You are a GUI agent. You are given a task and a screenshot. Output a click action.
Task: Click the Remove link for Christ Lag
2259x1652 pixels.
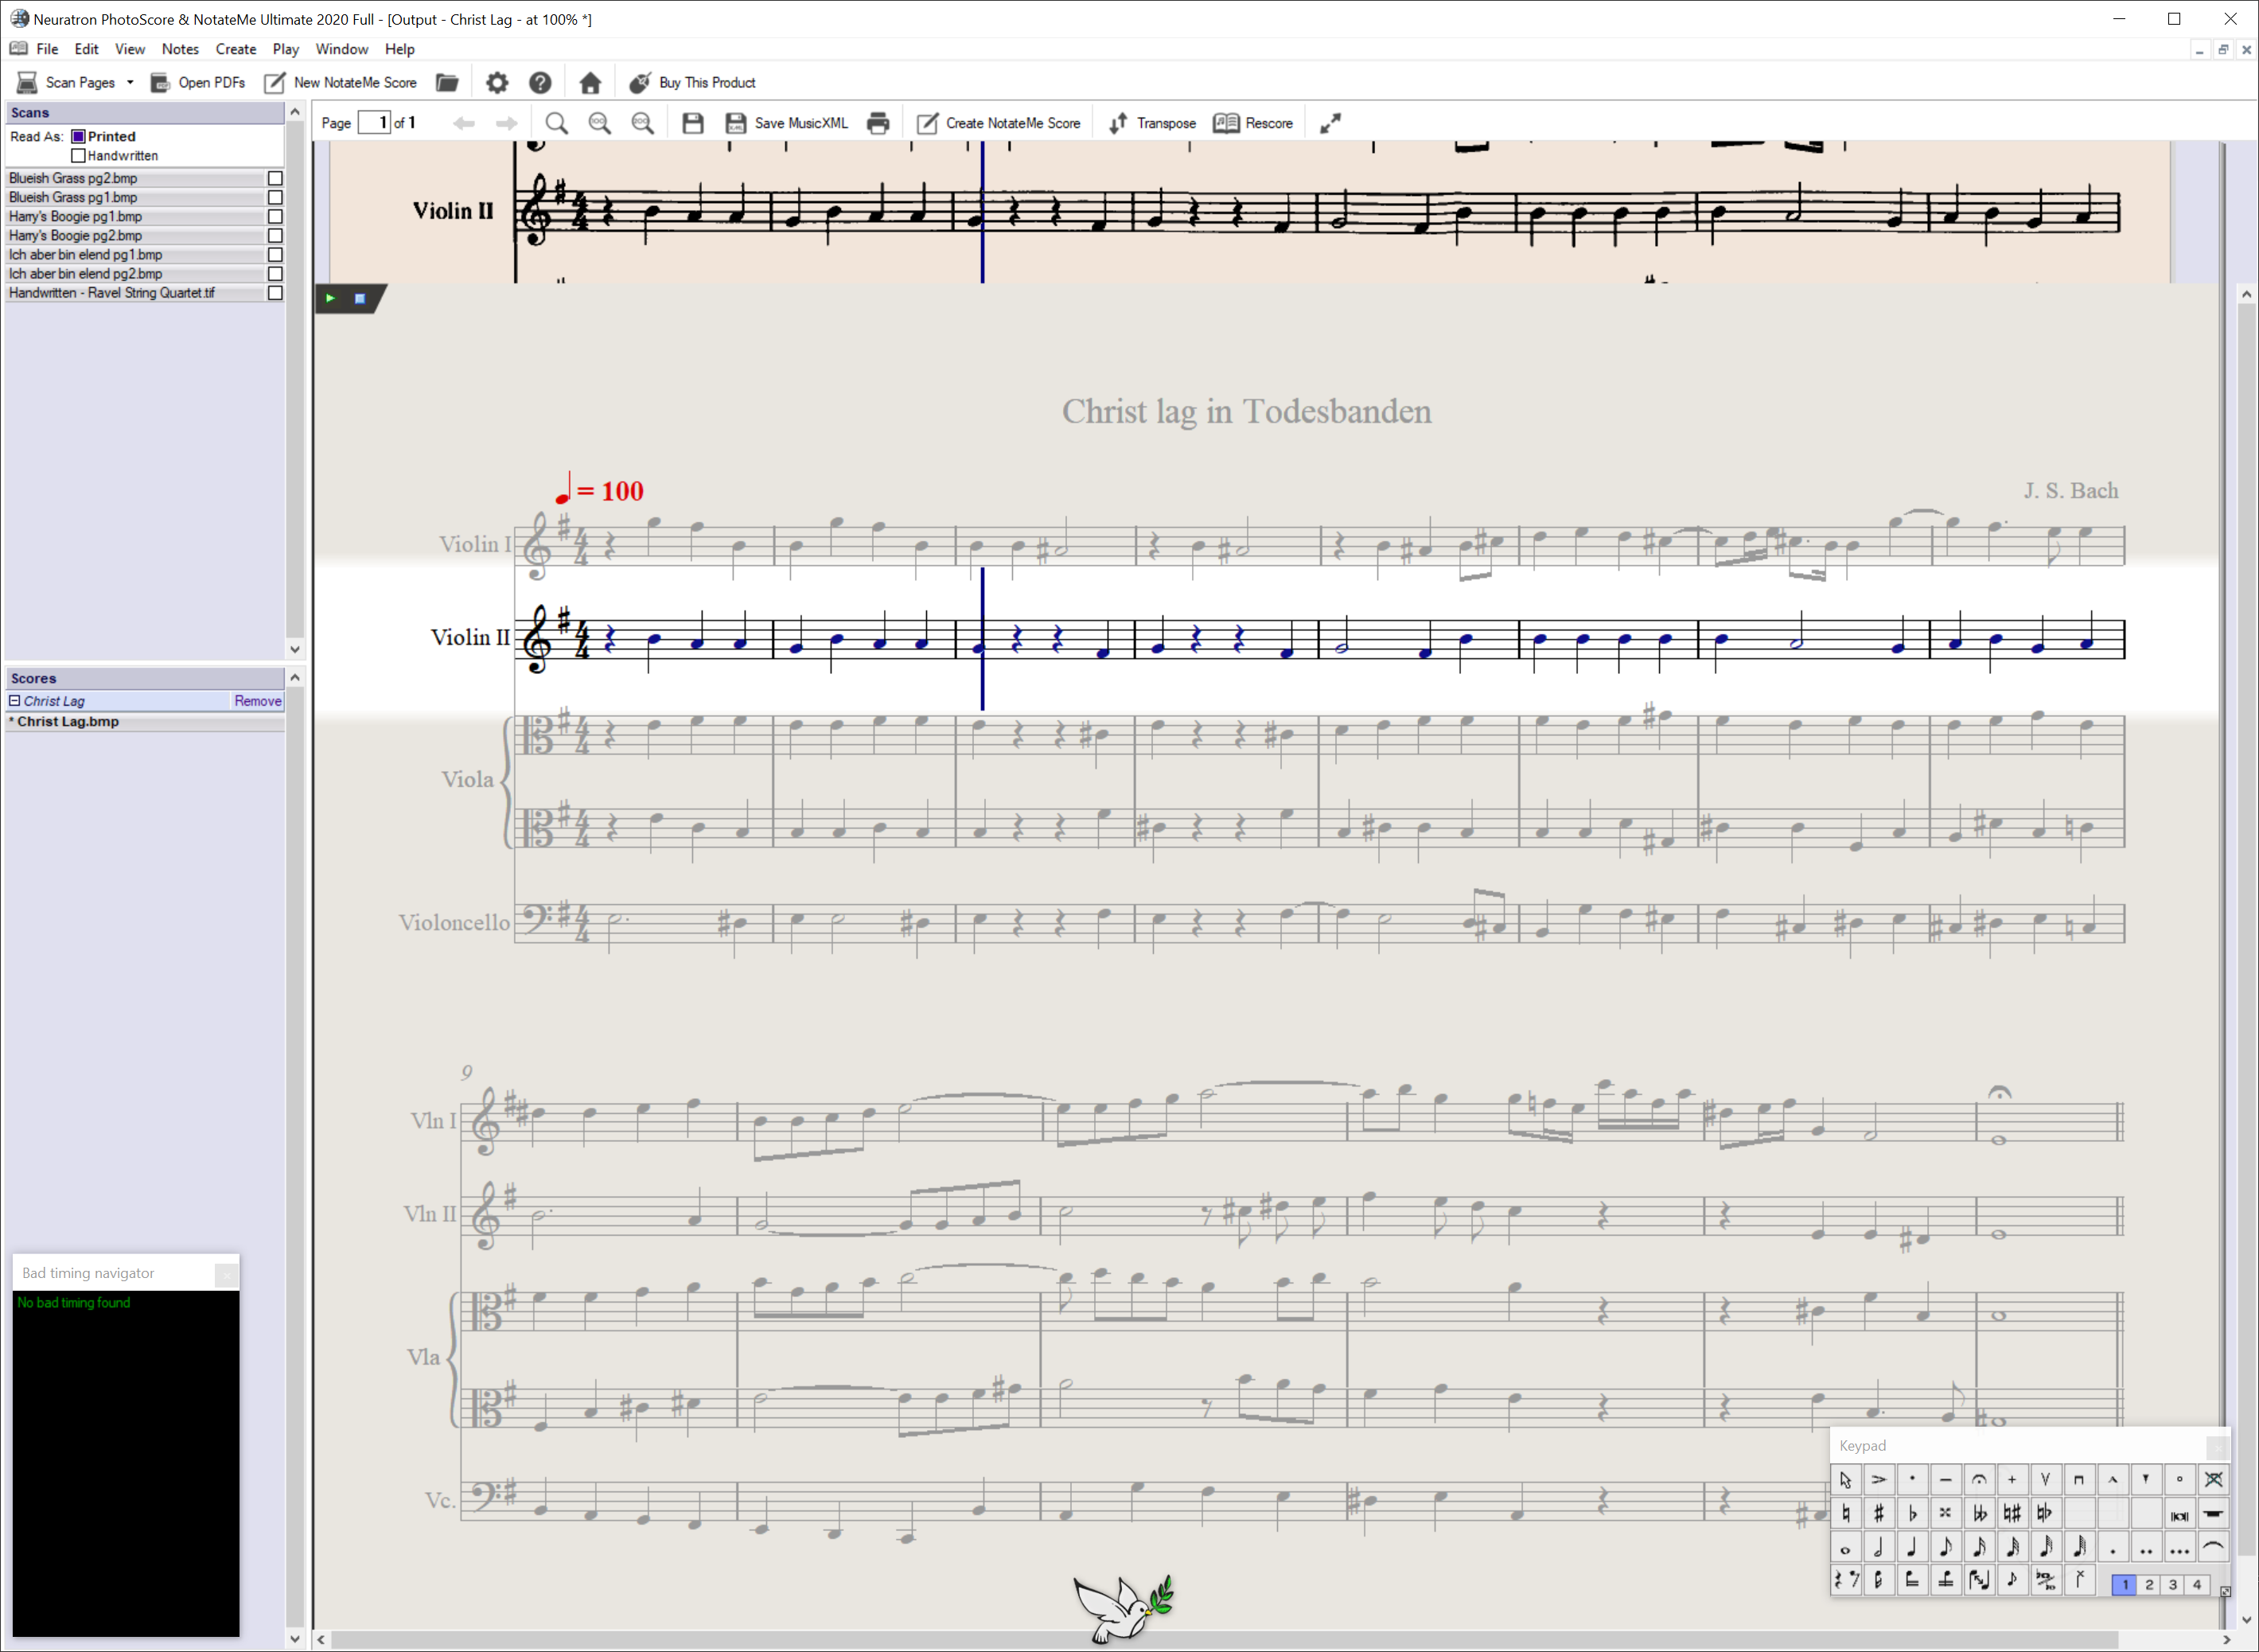click(258, 701)
